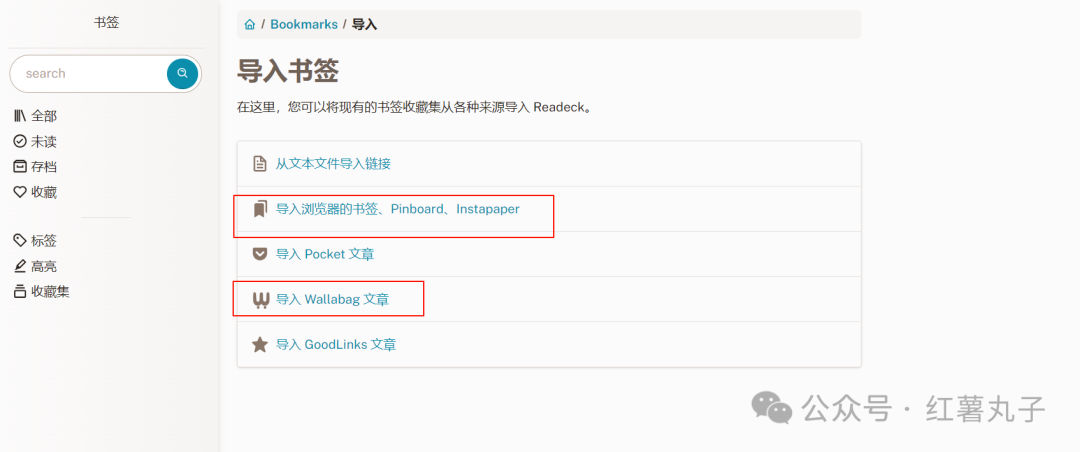Choose 导入浏览器的书签、Pinboard、Instapaper
1080x452 pixels.
(397, 209)
